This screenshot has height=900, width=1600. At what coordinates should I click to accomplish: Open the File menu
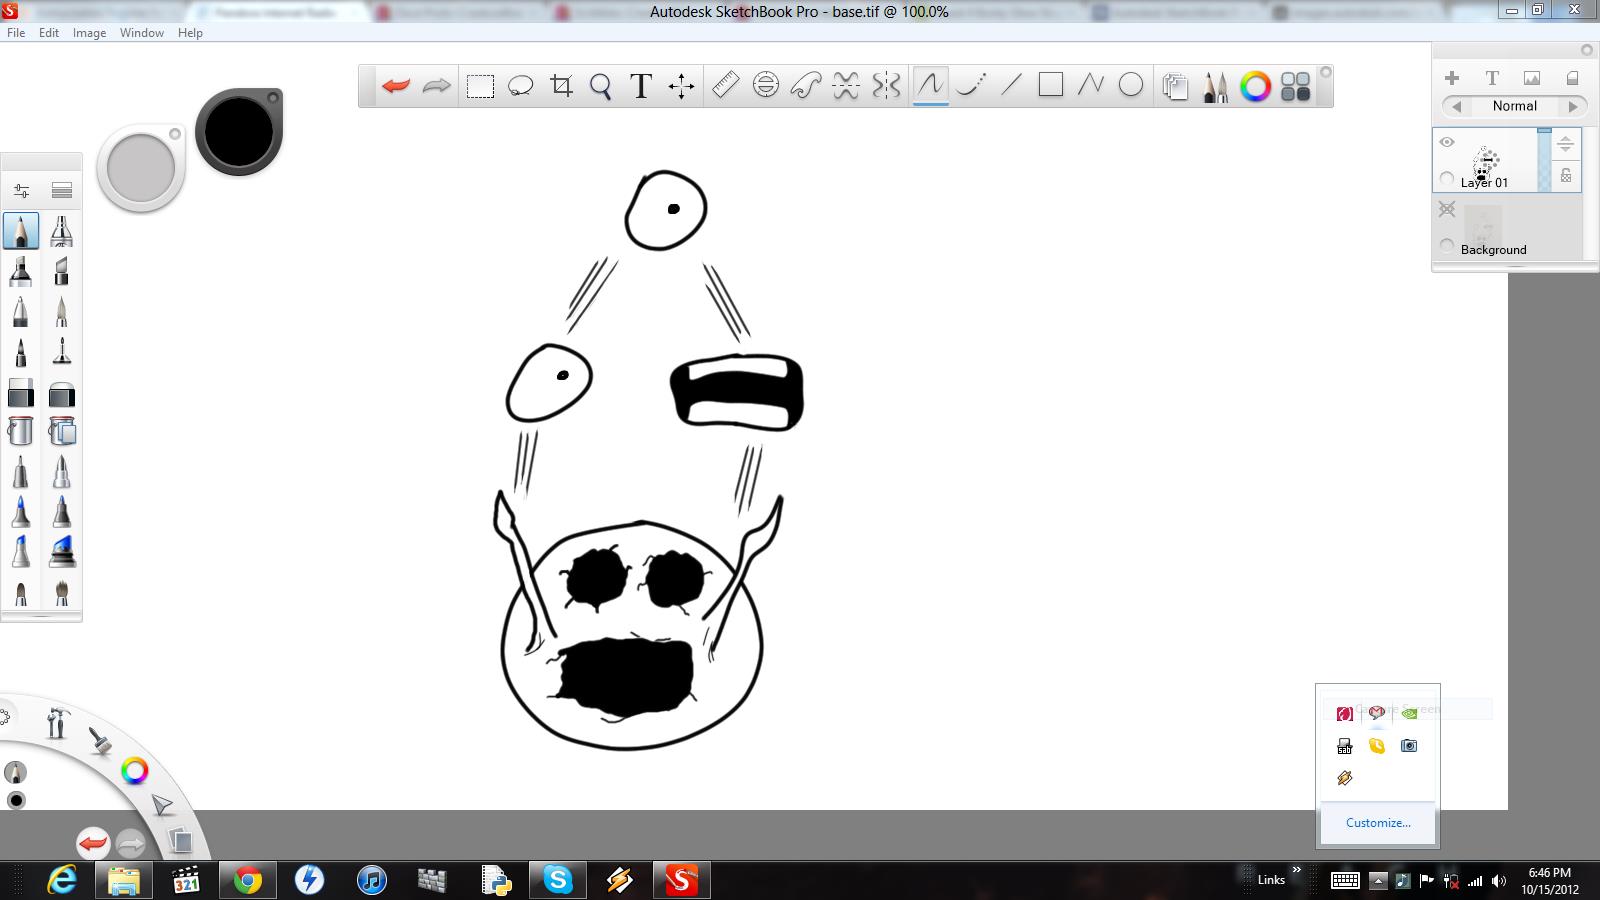coord(16,33)
